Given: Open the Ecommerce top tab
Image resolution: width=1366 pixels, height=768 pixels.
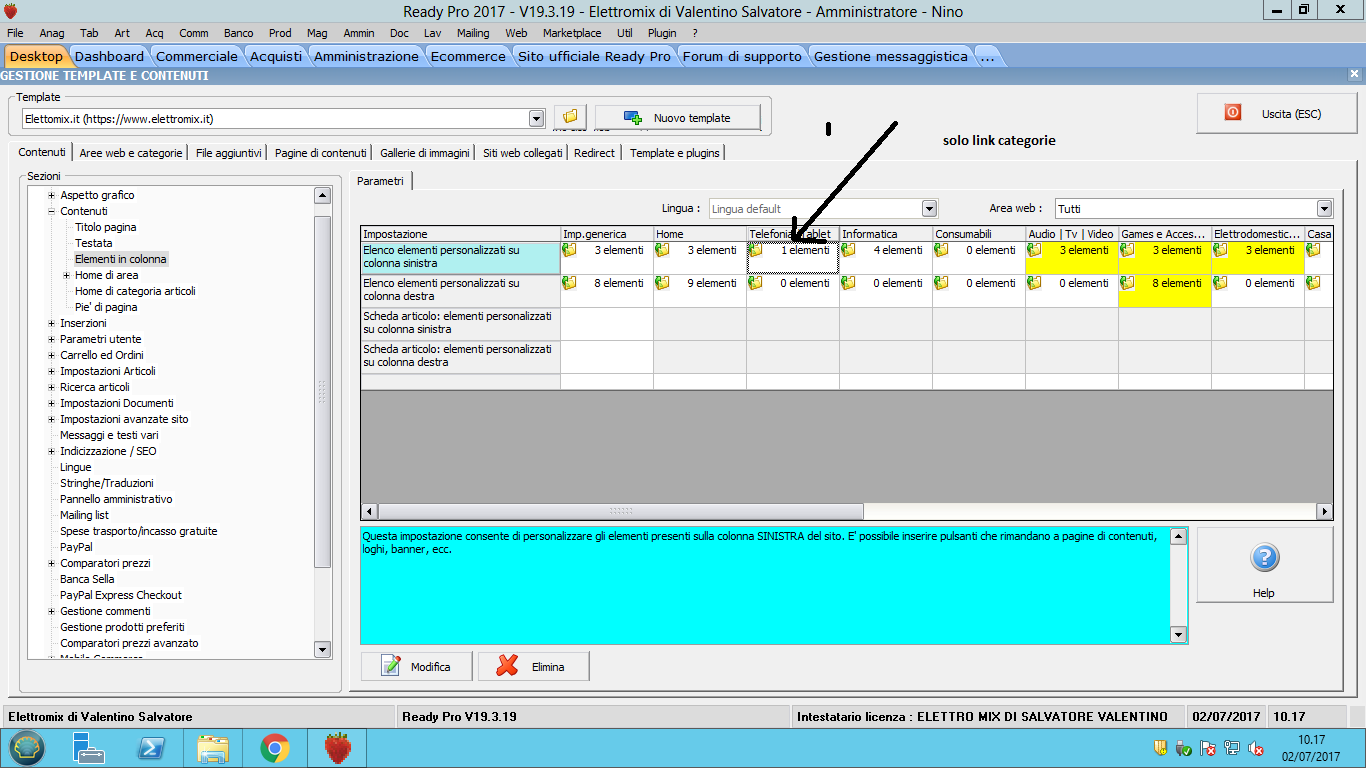Looking at the screenshot, I should [x=468, y=56].
